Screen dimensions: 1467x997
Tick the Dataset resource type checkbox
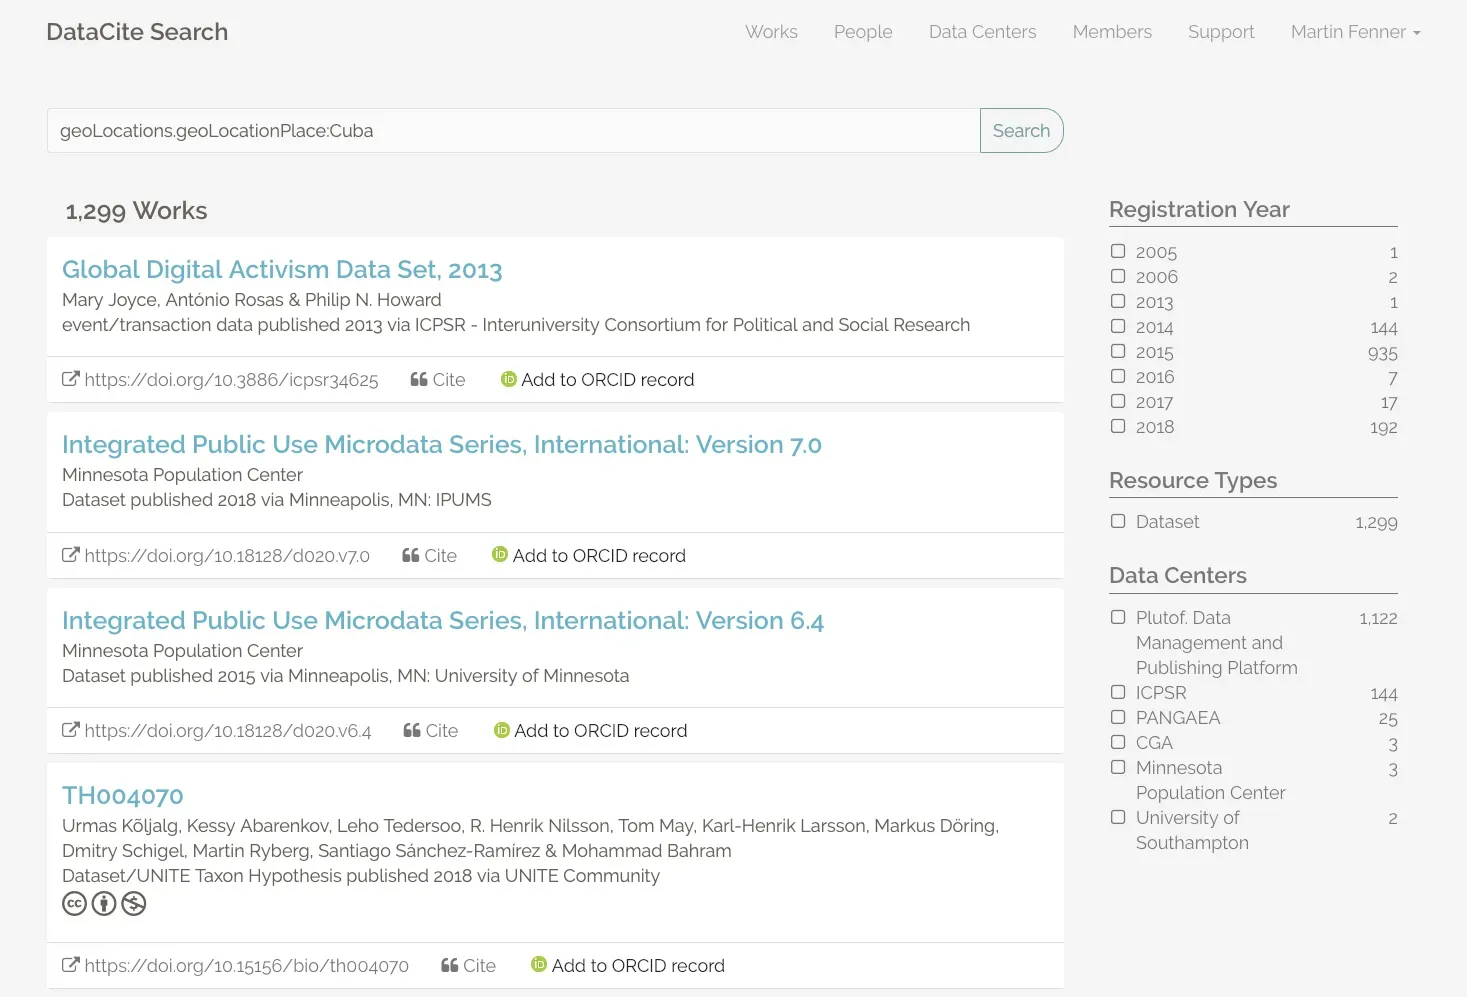point(1118,521)
